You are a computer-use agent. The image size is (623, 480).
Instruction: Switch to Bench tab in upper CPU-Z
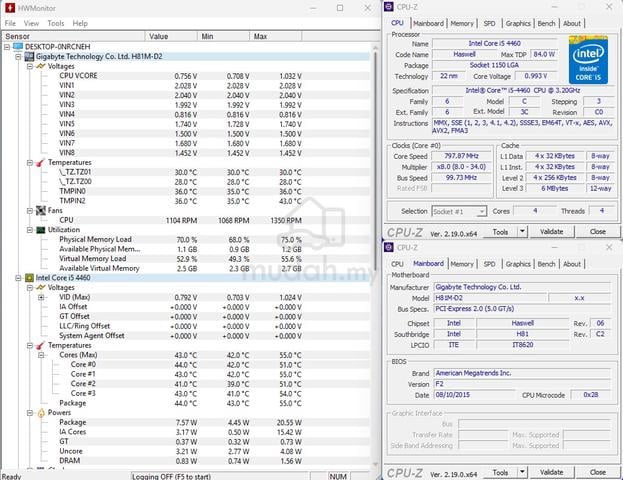tap(546, 23)
